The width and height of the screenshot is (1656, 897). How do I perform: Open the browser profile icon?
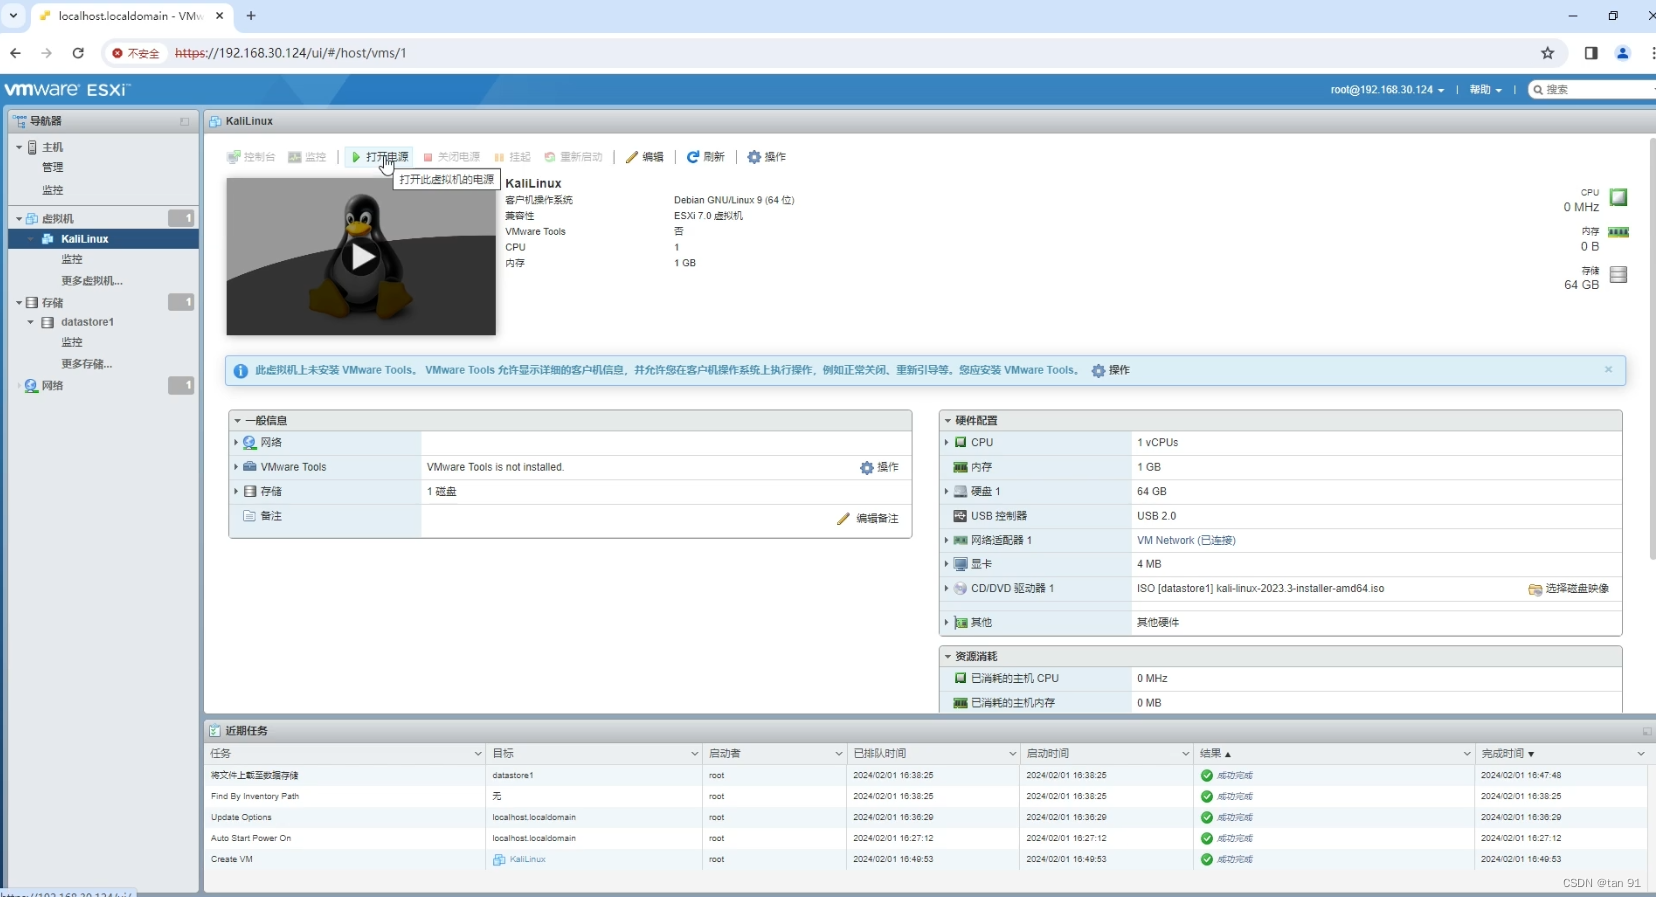tap(1623, 53)
